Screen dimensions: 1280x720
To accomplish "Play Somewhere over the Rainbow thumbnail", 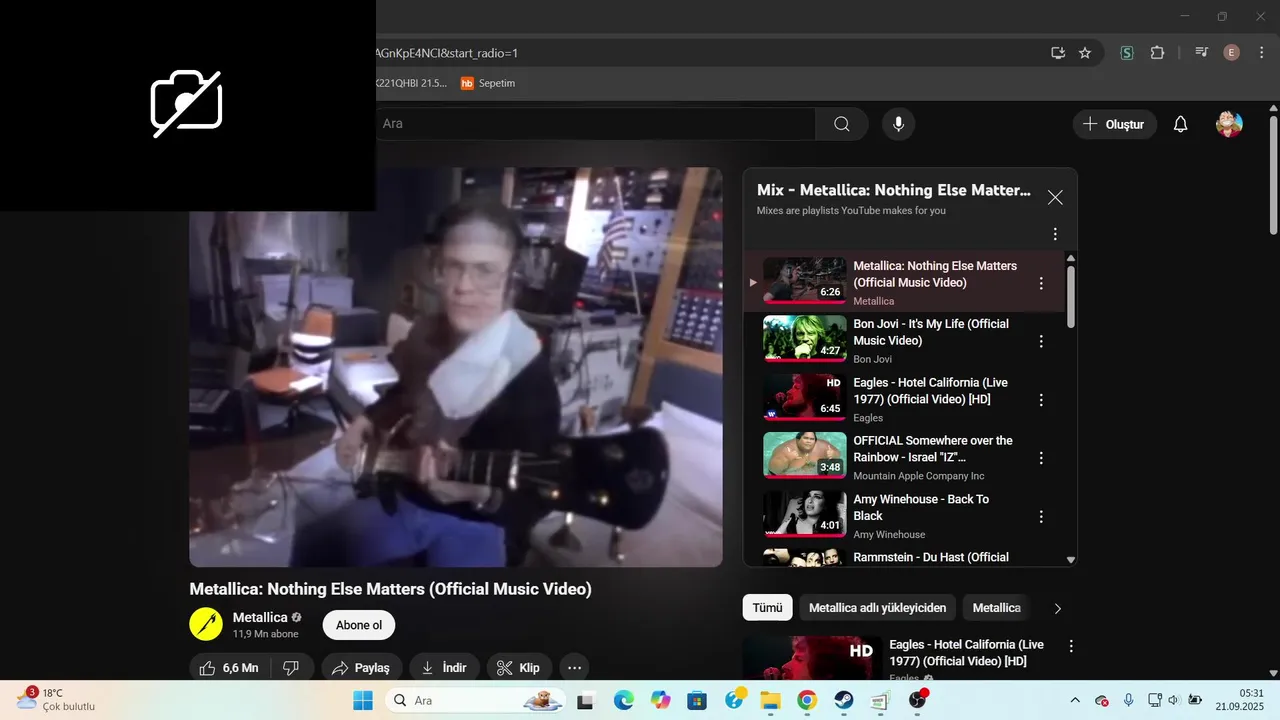I will point(804,455).
